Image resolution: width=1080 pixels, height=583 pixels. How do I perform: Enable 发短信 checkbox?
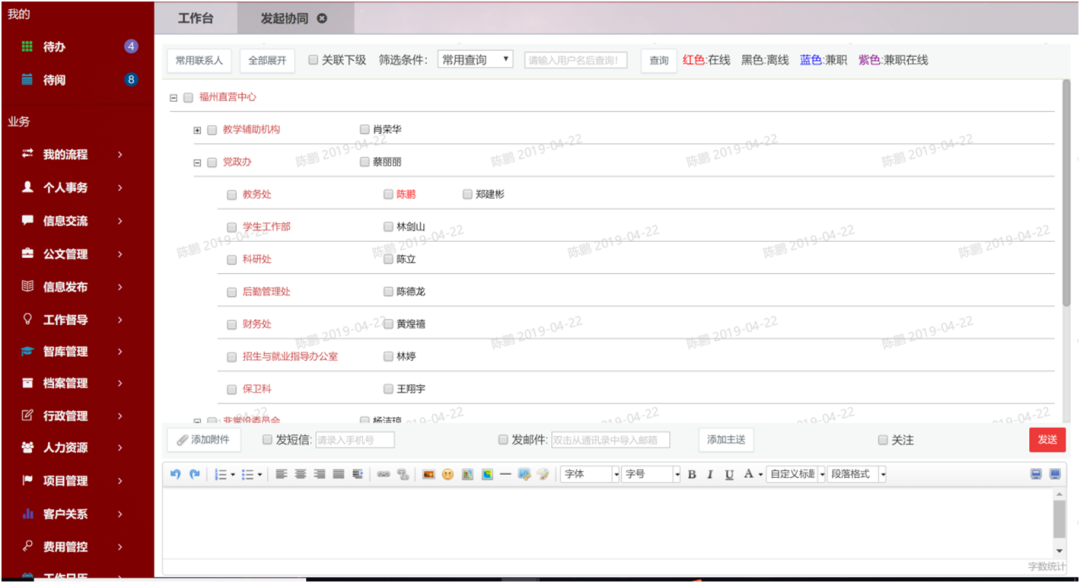coord(267,440)
